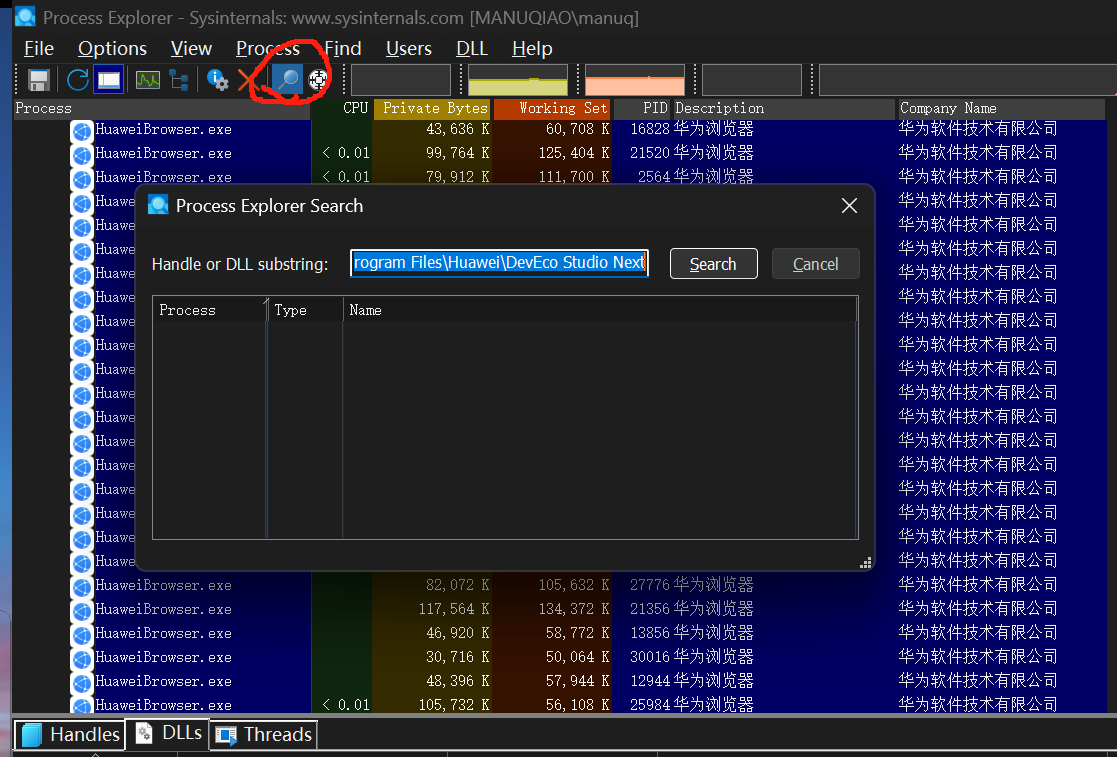Refresh the process list now
This screenshot has width=1117, height=757.
click(77, 80)
